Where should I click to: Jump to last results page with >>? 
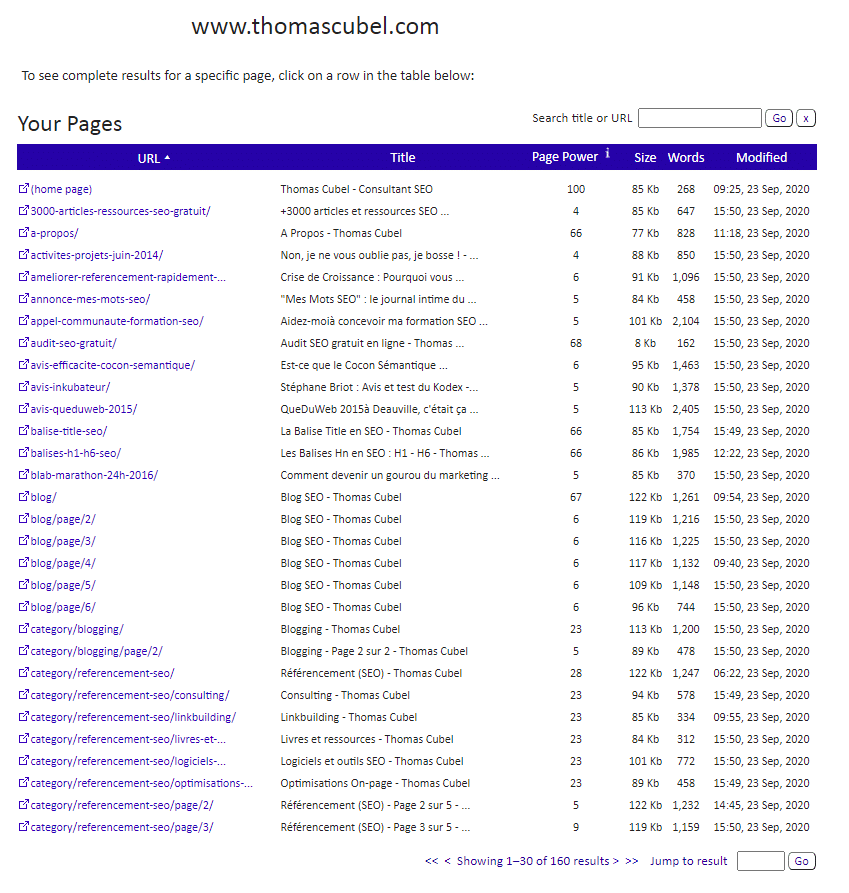click(x=631, y=861)
